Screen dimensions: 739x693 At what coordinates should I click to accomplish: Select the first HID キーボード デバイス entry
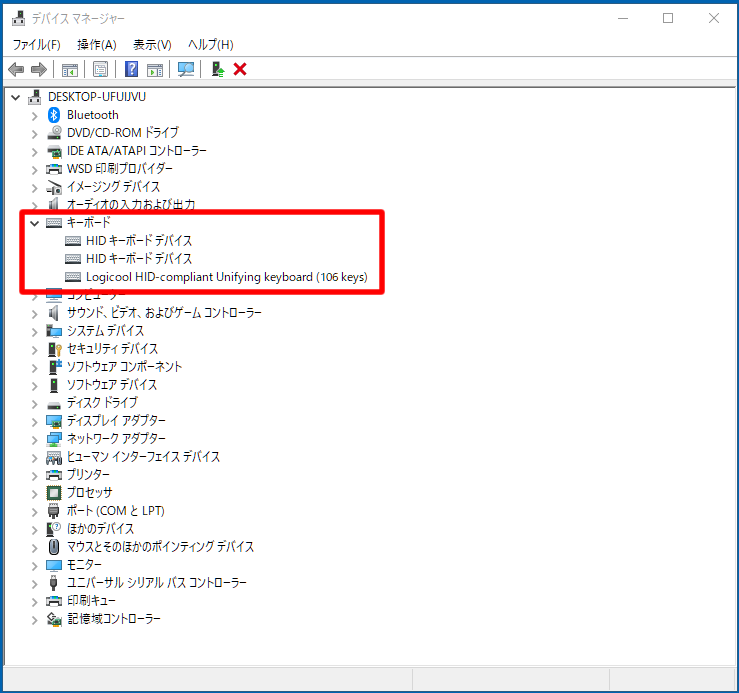coord(138,241)
